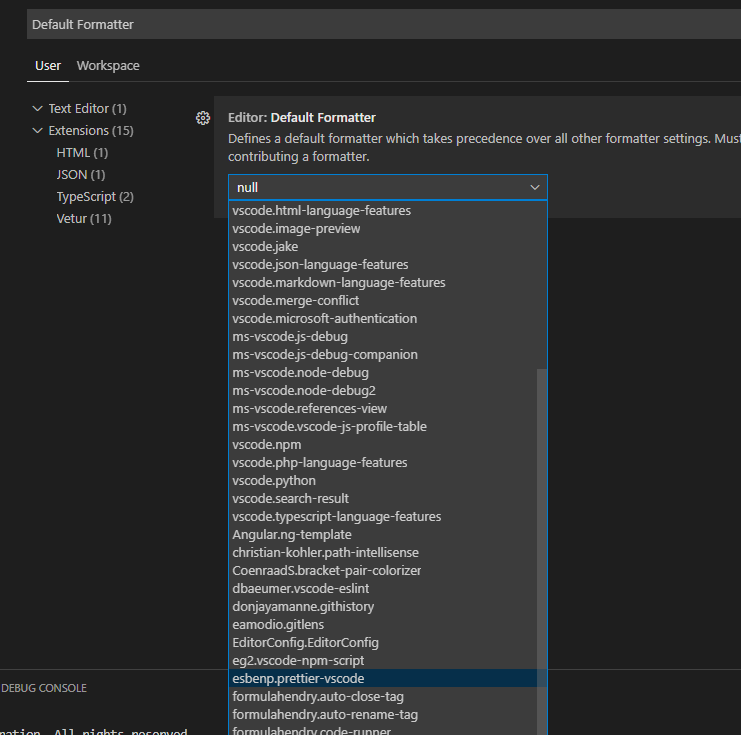This screenshot has height=735, width=741.
Task: Open the Default Formatter setting gear menu
Action: (203, 118)
